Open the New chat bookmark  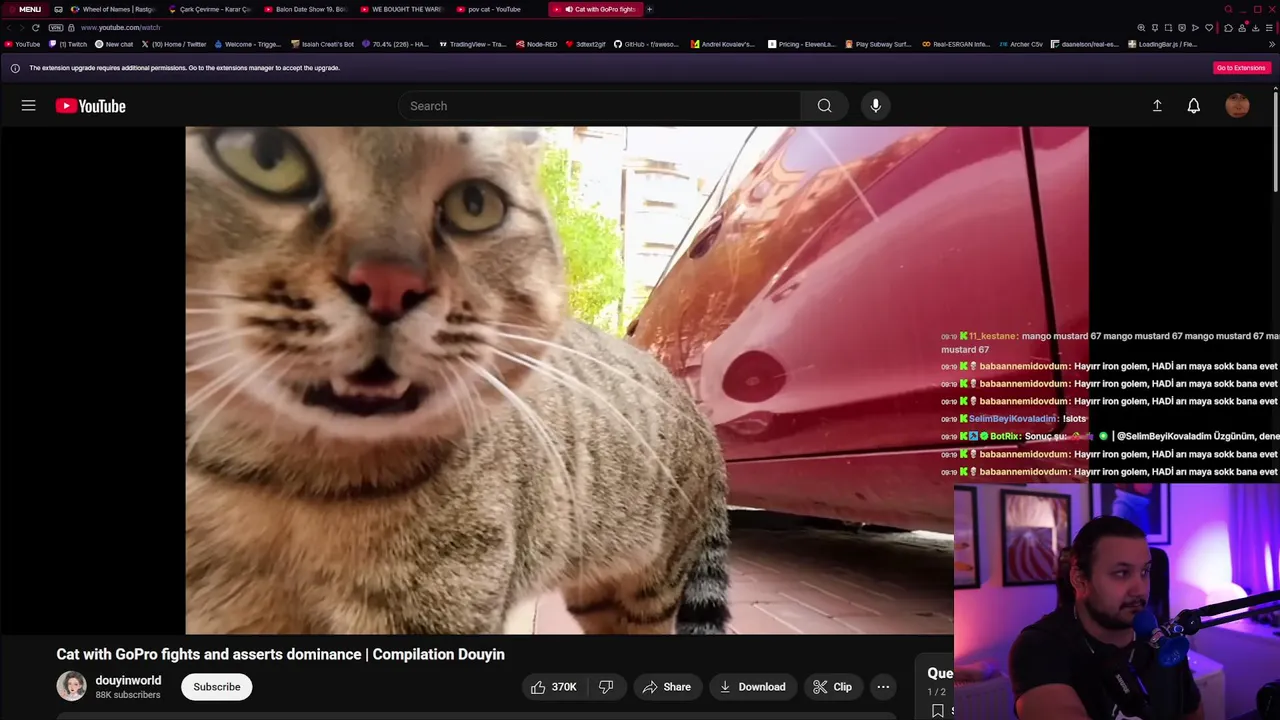[x=114, y=44]
